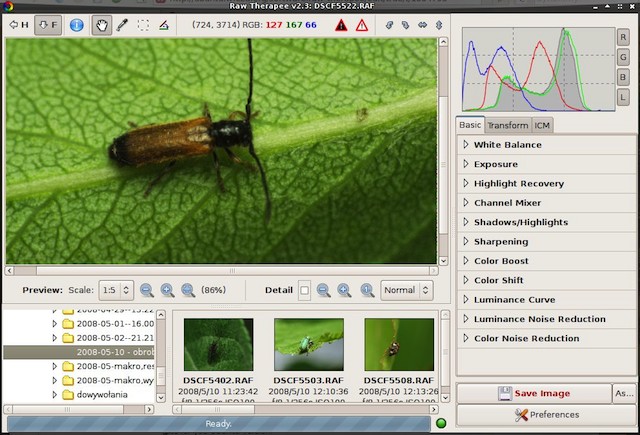Image resolution: width=640 pixels, height=435 pixels.
Task: Zoom in the Detail view
Action: pyautogui.click(x=344, y=290)
